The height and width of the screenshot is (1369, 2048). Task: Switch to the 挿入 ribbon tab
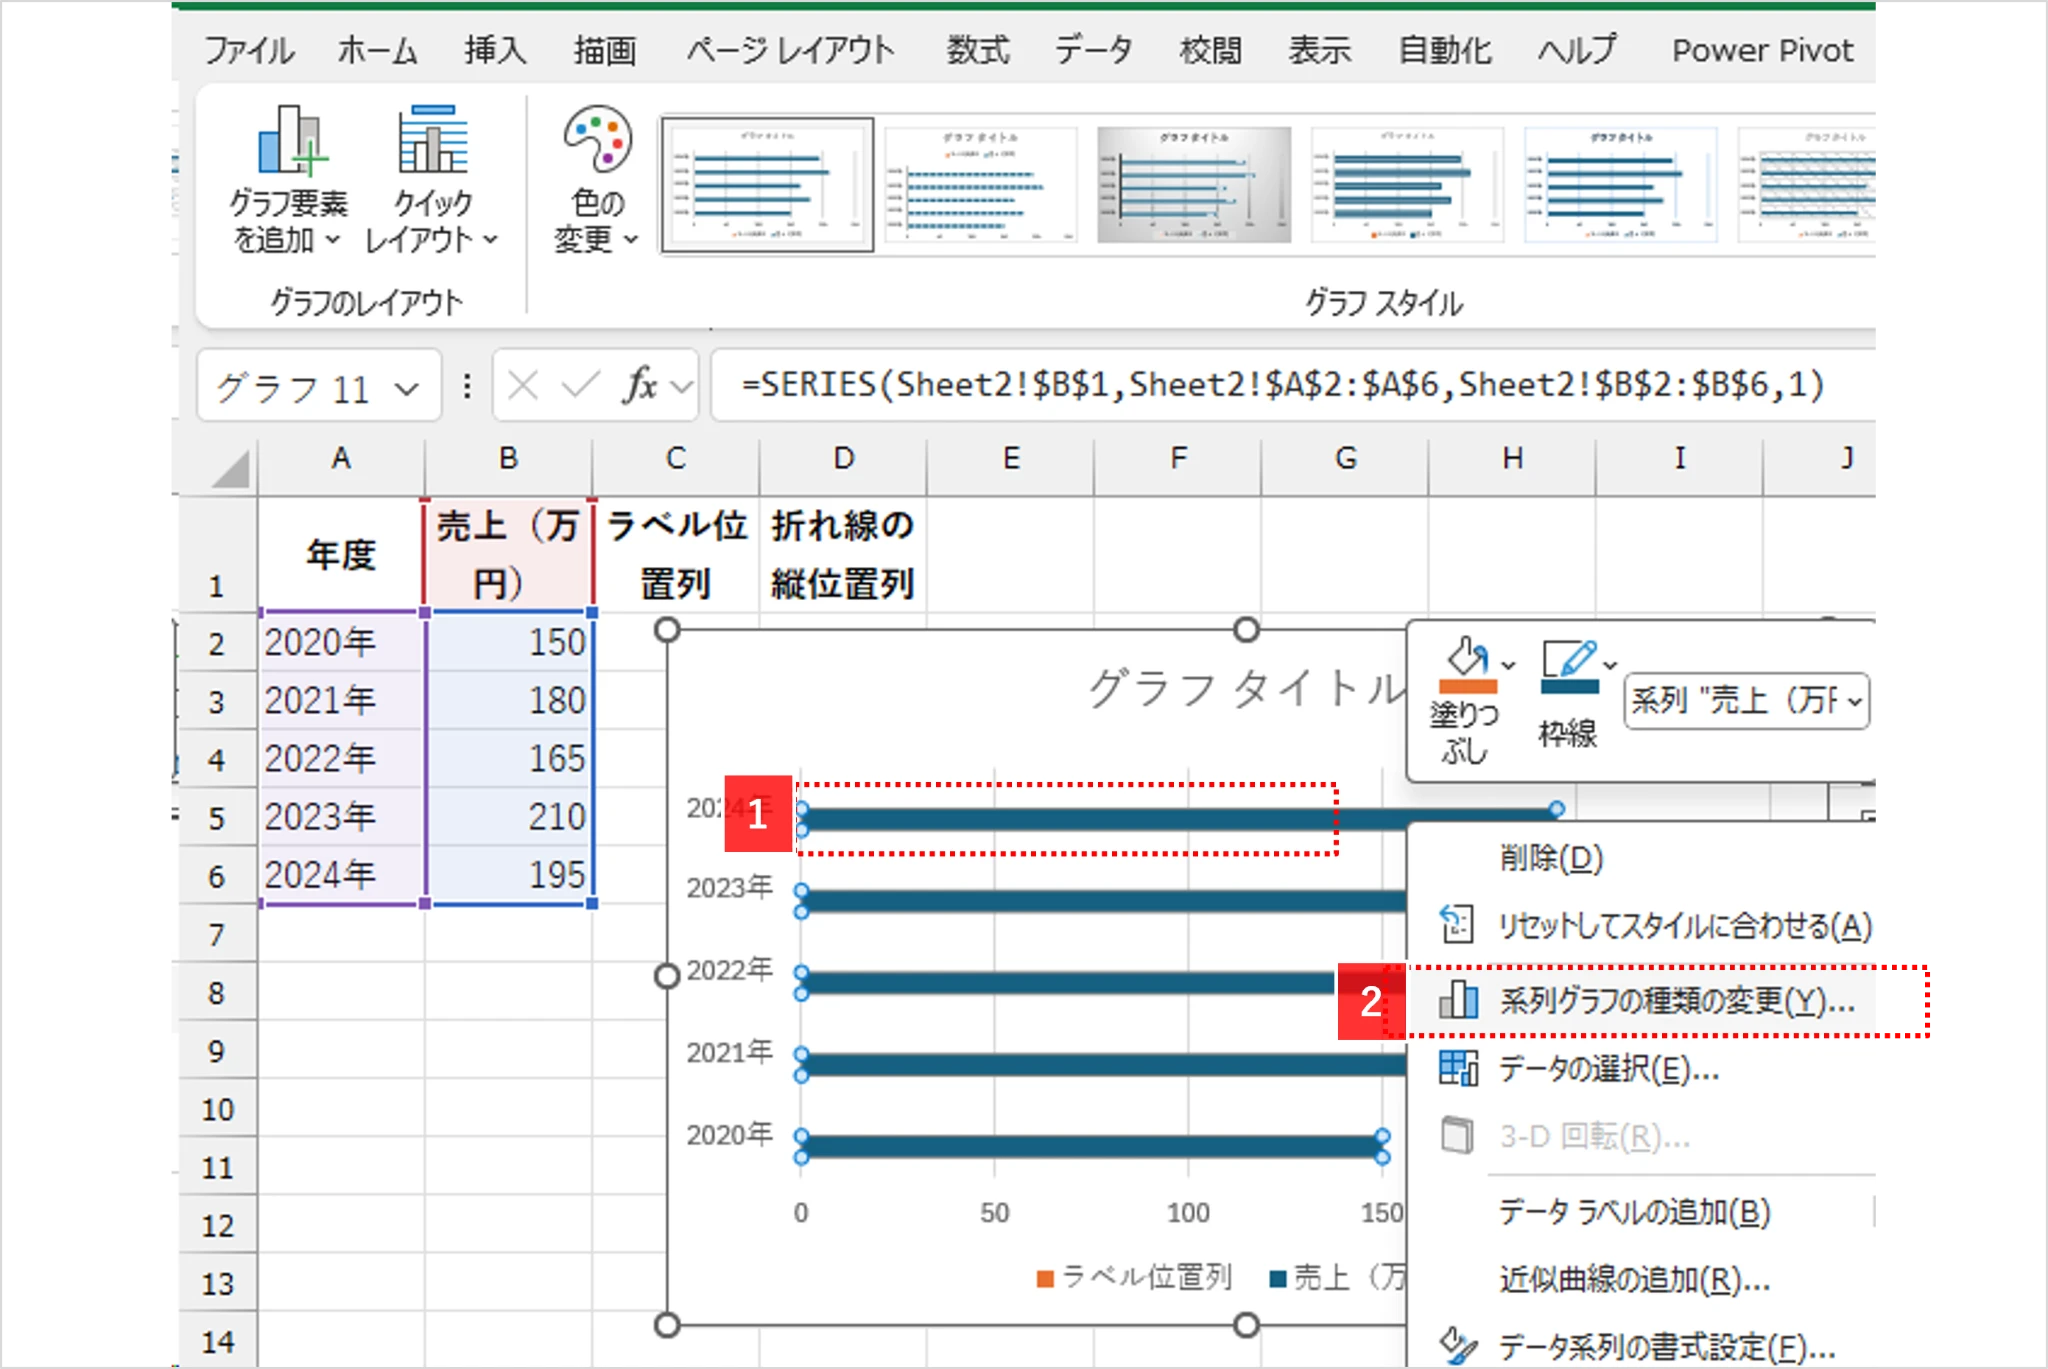[x=498, y=50]
